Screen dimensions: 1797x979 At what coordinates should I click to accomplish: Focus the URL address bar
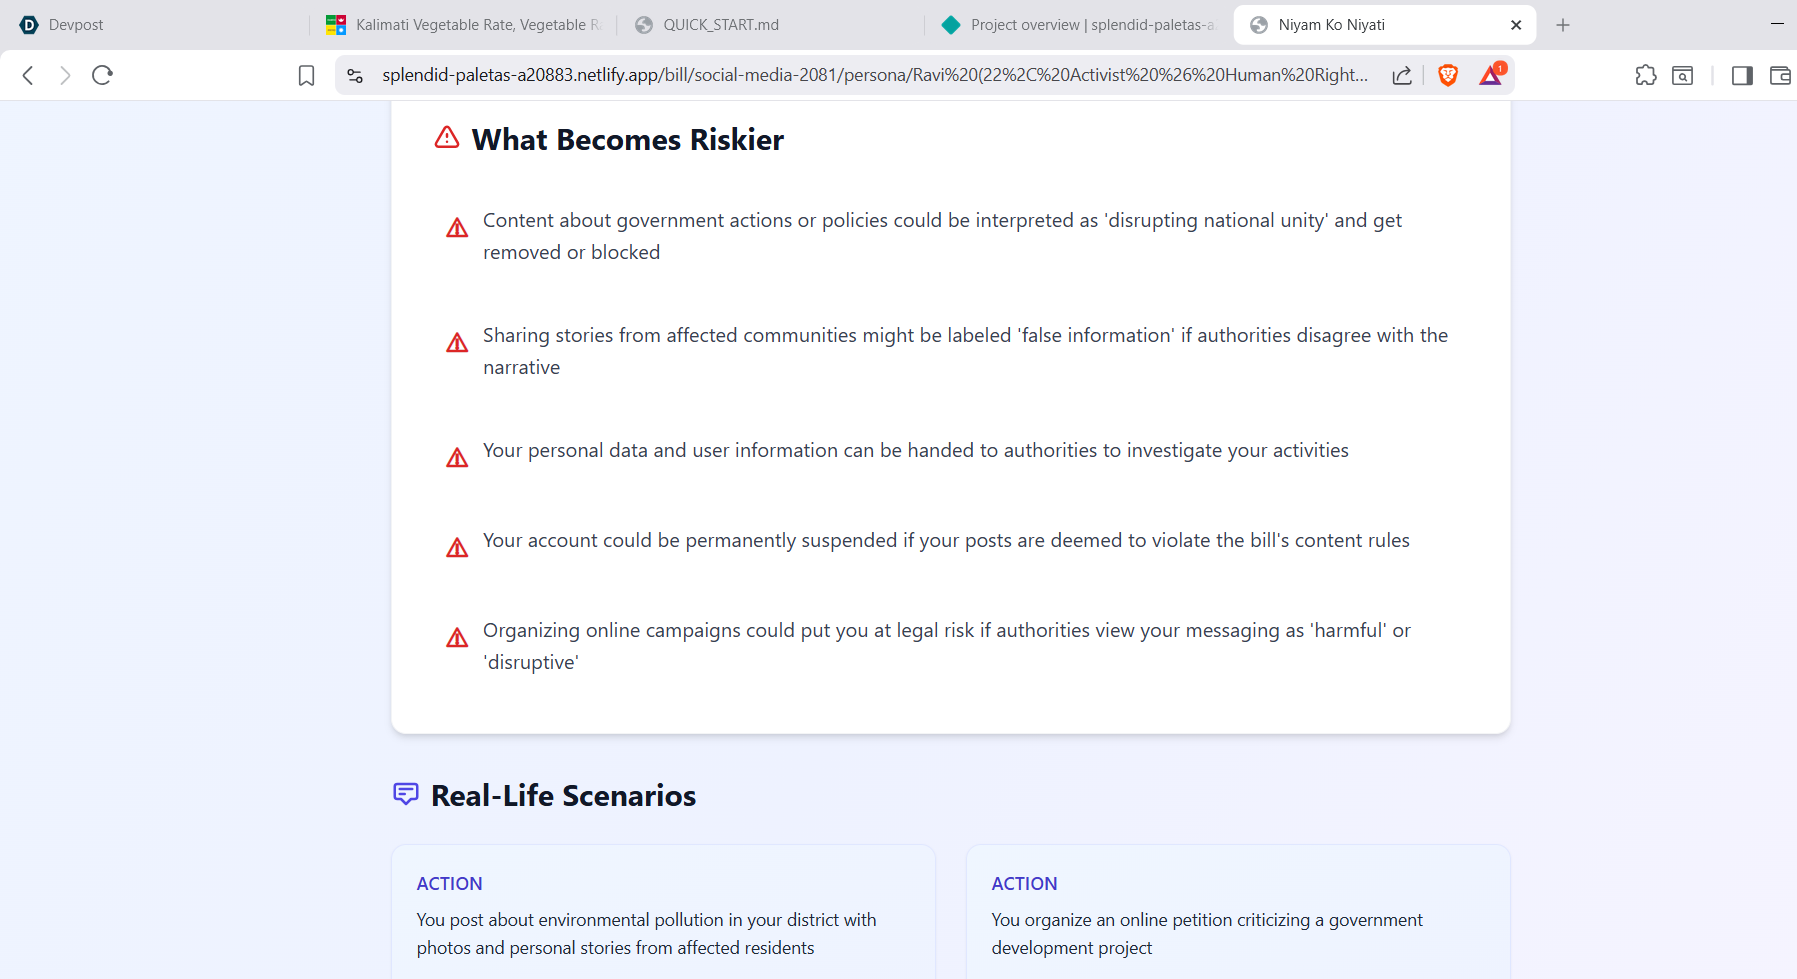(x=875, y=75)
